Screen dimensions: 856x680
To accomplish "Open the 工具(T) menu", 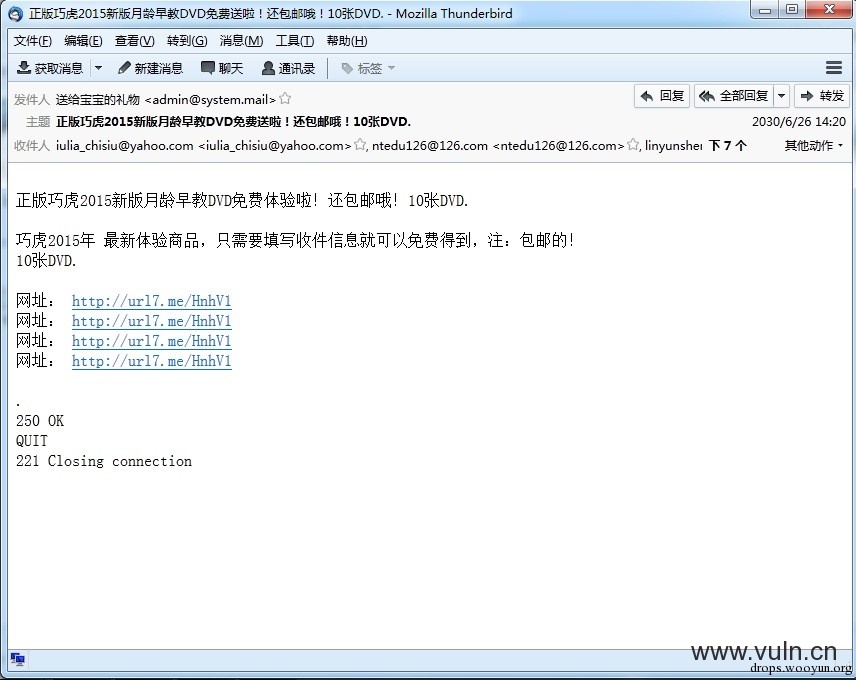I will click(x=295, y=41).
